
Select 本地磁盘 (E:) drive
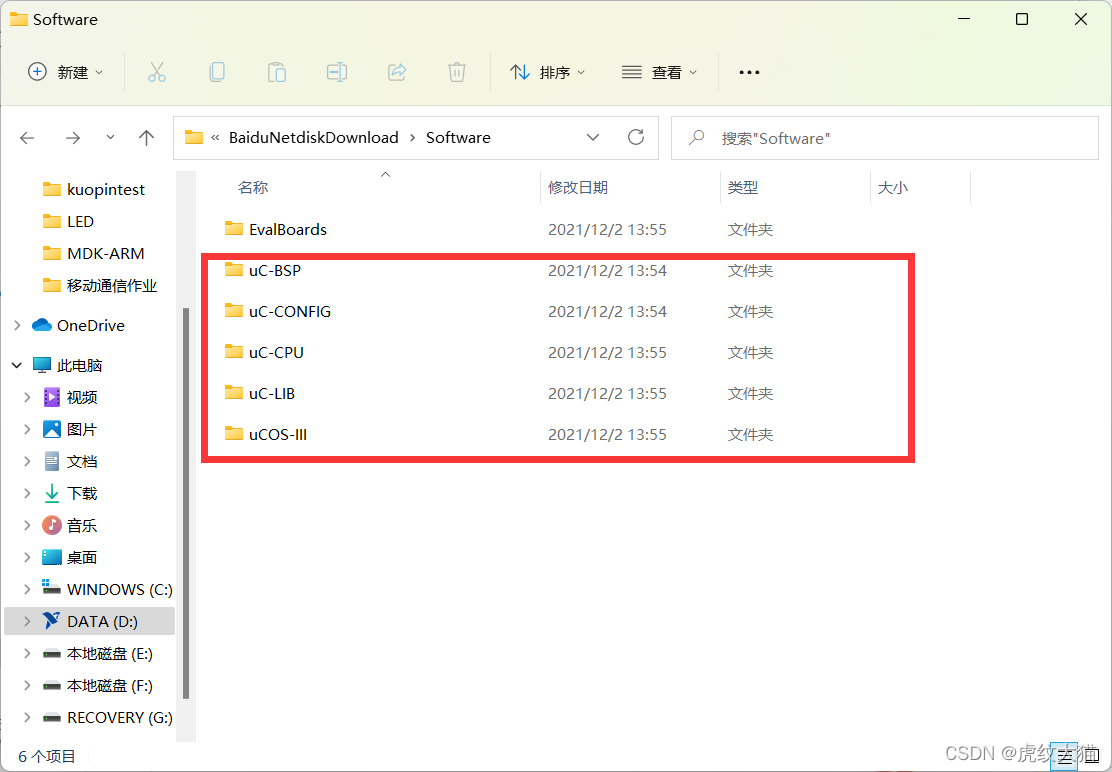110,654
